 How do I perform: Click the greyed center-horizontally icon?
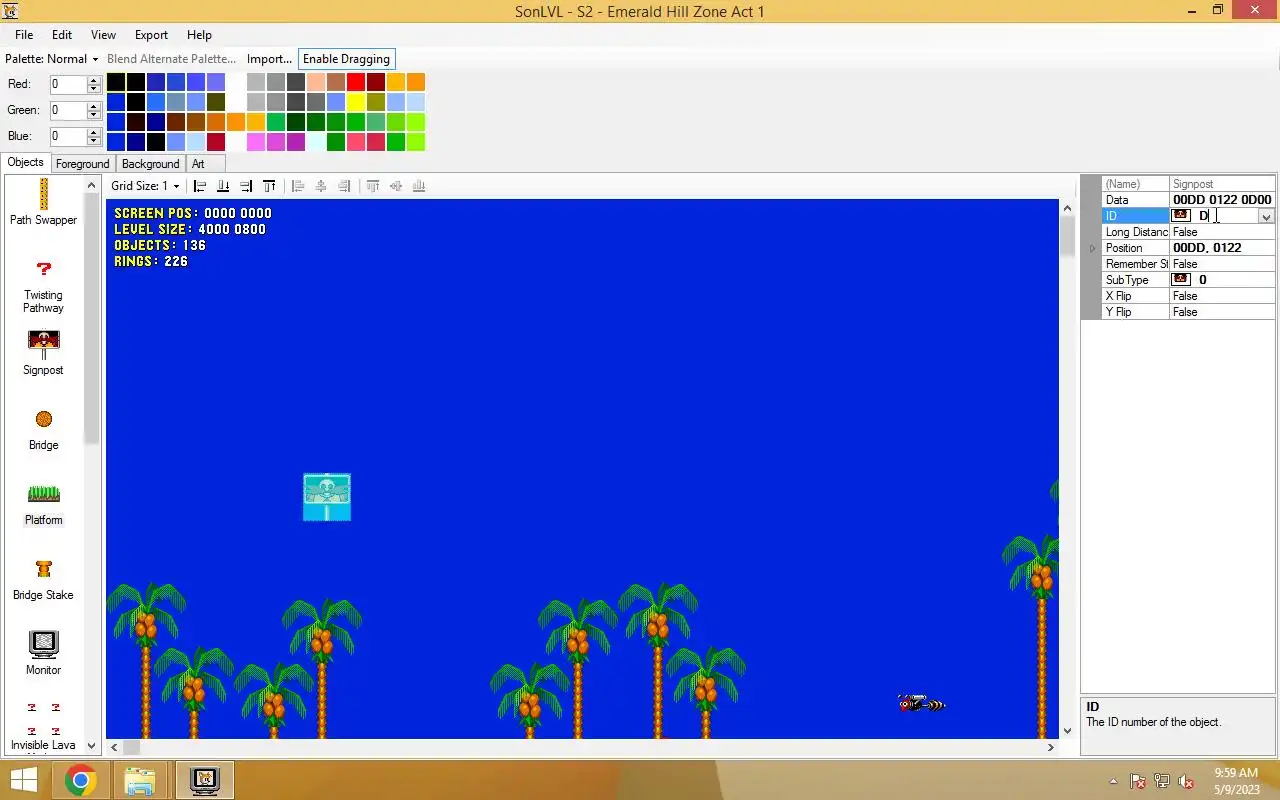tap(321, 186)
